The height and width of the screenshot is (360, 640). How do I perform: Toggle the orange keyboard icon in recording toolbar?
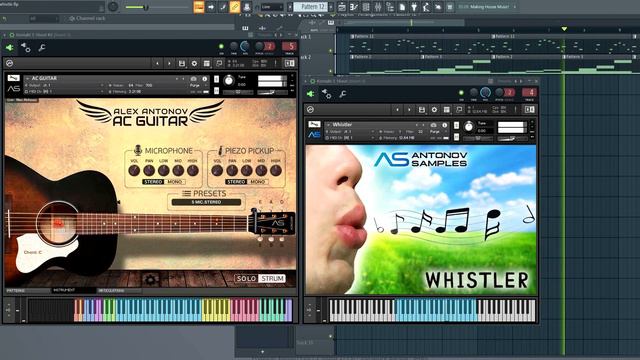[x=199, y=7]
